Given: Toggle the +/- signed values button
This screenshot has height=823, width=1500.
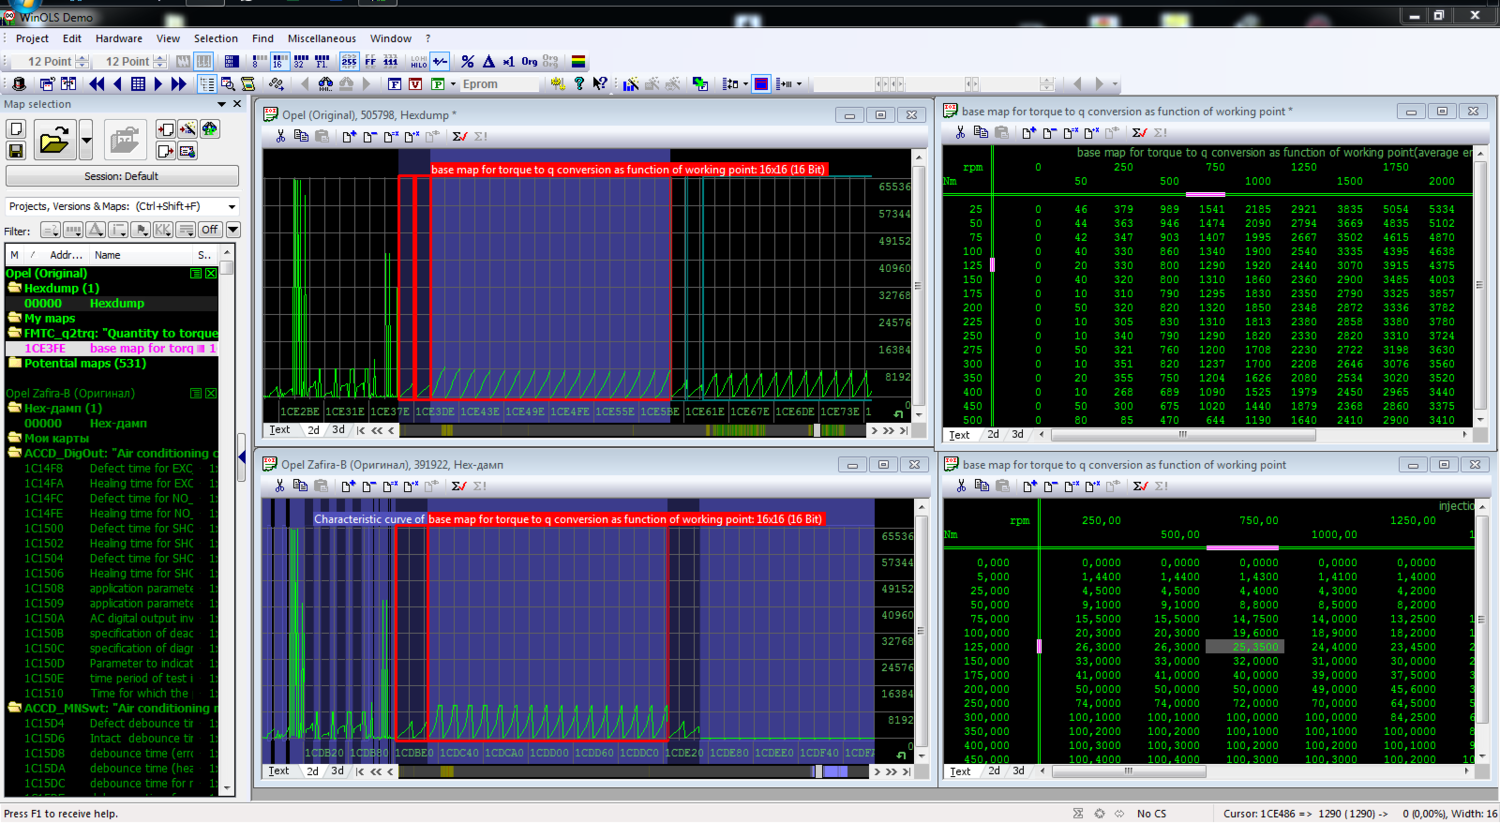Looking at the screenshot, I should 440,61.
